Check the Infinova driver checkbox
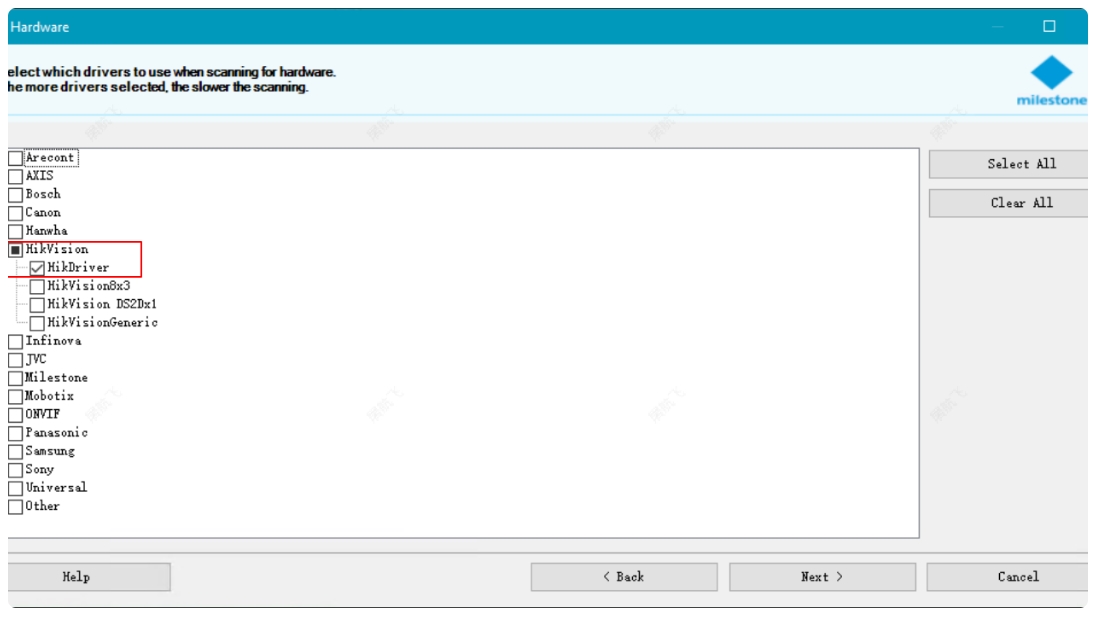The width and height of the screenshot is (1101, 621). tap(15, 341)
